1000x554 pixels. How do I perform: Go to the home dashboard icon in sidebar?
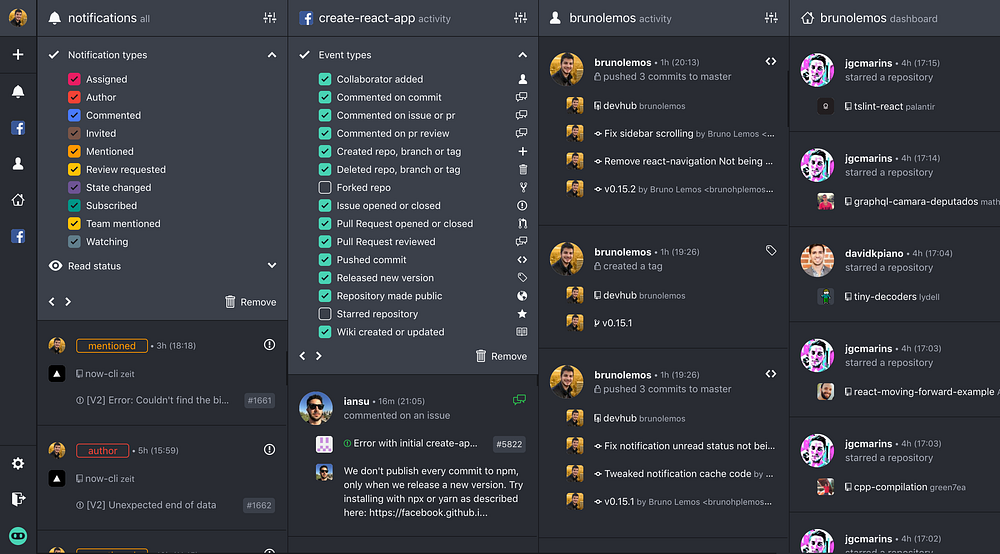tap(18, 200)
